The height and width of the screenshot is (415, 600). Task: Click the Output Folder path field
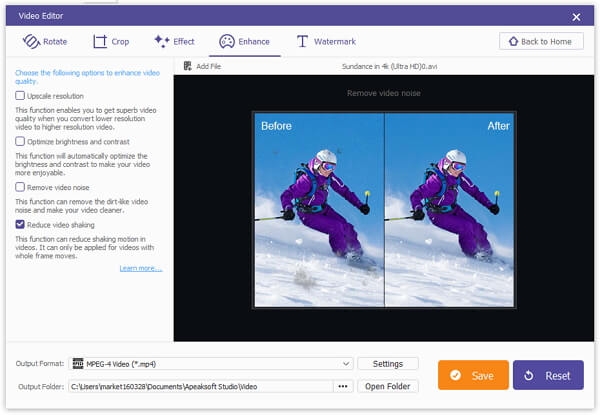[x=201, y=386]
